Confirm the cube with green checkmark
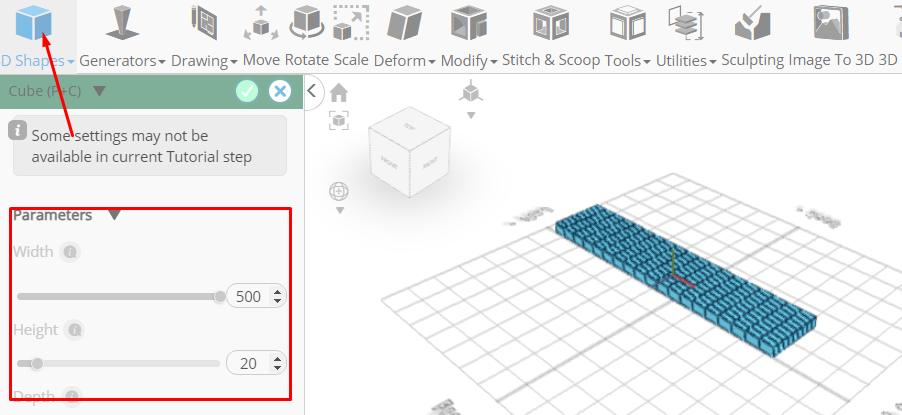The image size is (902, 415). (247, 91)
